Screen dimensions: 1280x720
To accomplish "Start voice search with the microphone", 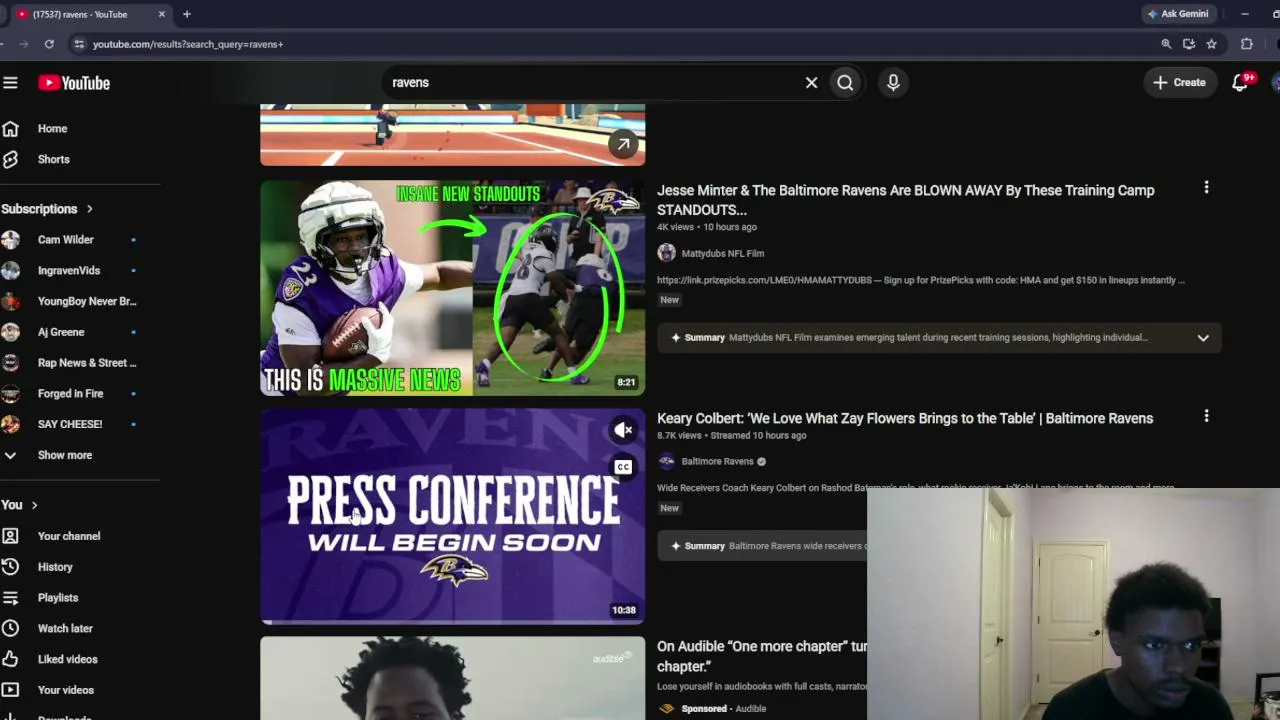I will click(893, 83).
